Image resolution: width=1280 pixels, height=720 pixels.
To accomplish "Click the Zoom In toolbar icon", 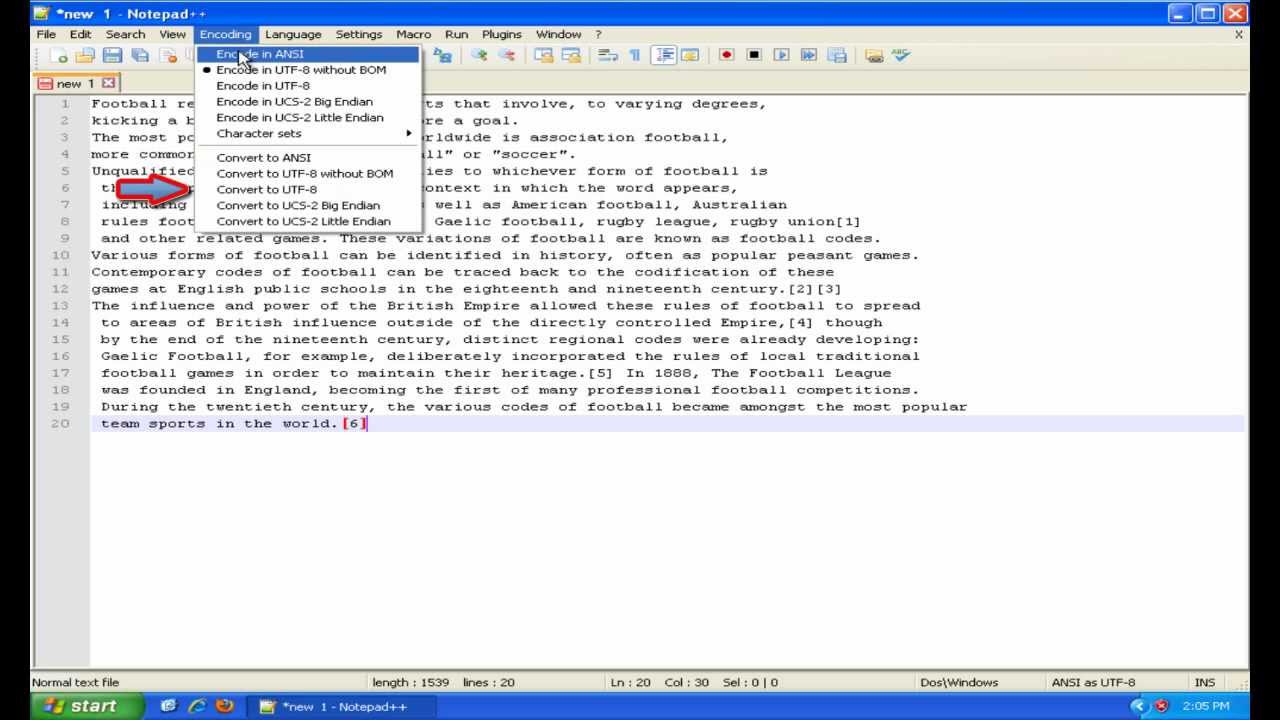I will tap(480, 56).
